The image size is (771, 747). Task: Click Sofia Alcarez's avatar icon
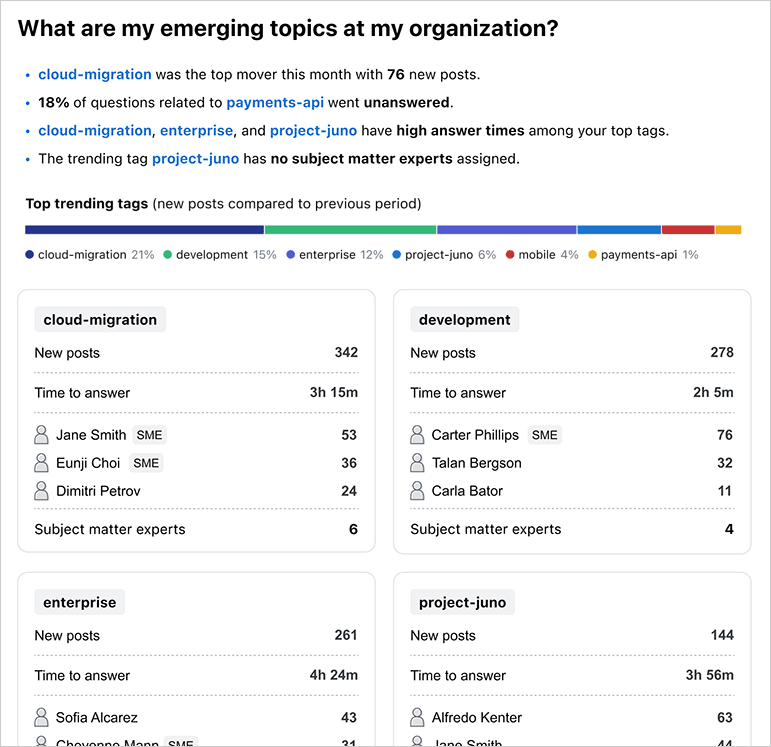pos(42,717)
